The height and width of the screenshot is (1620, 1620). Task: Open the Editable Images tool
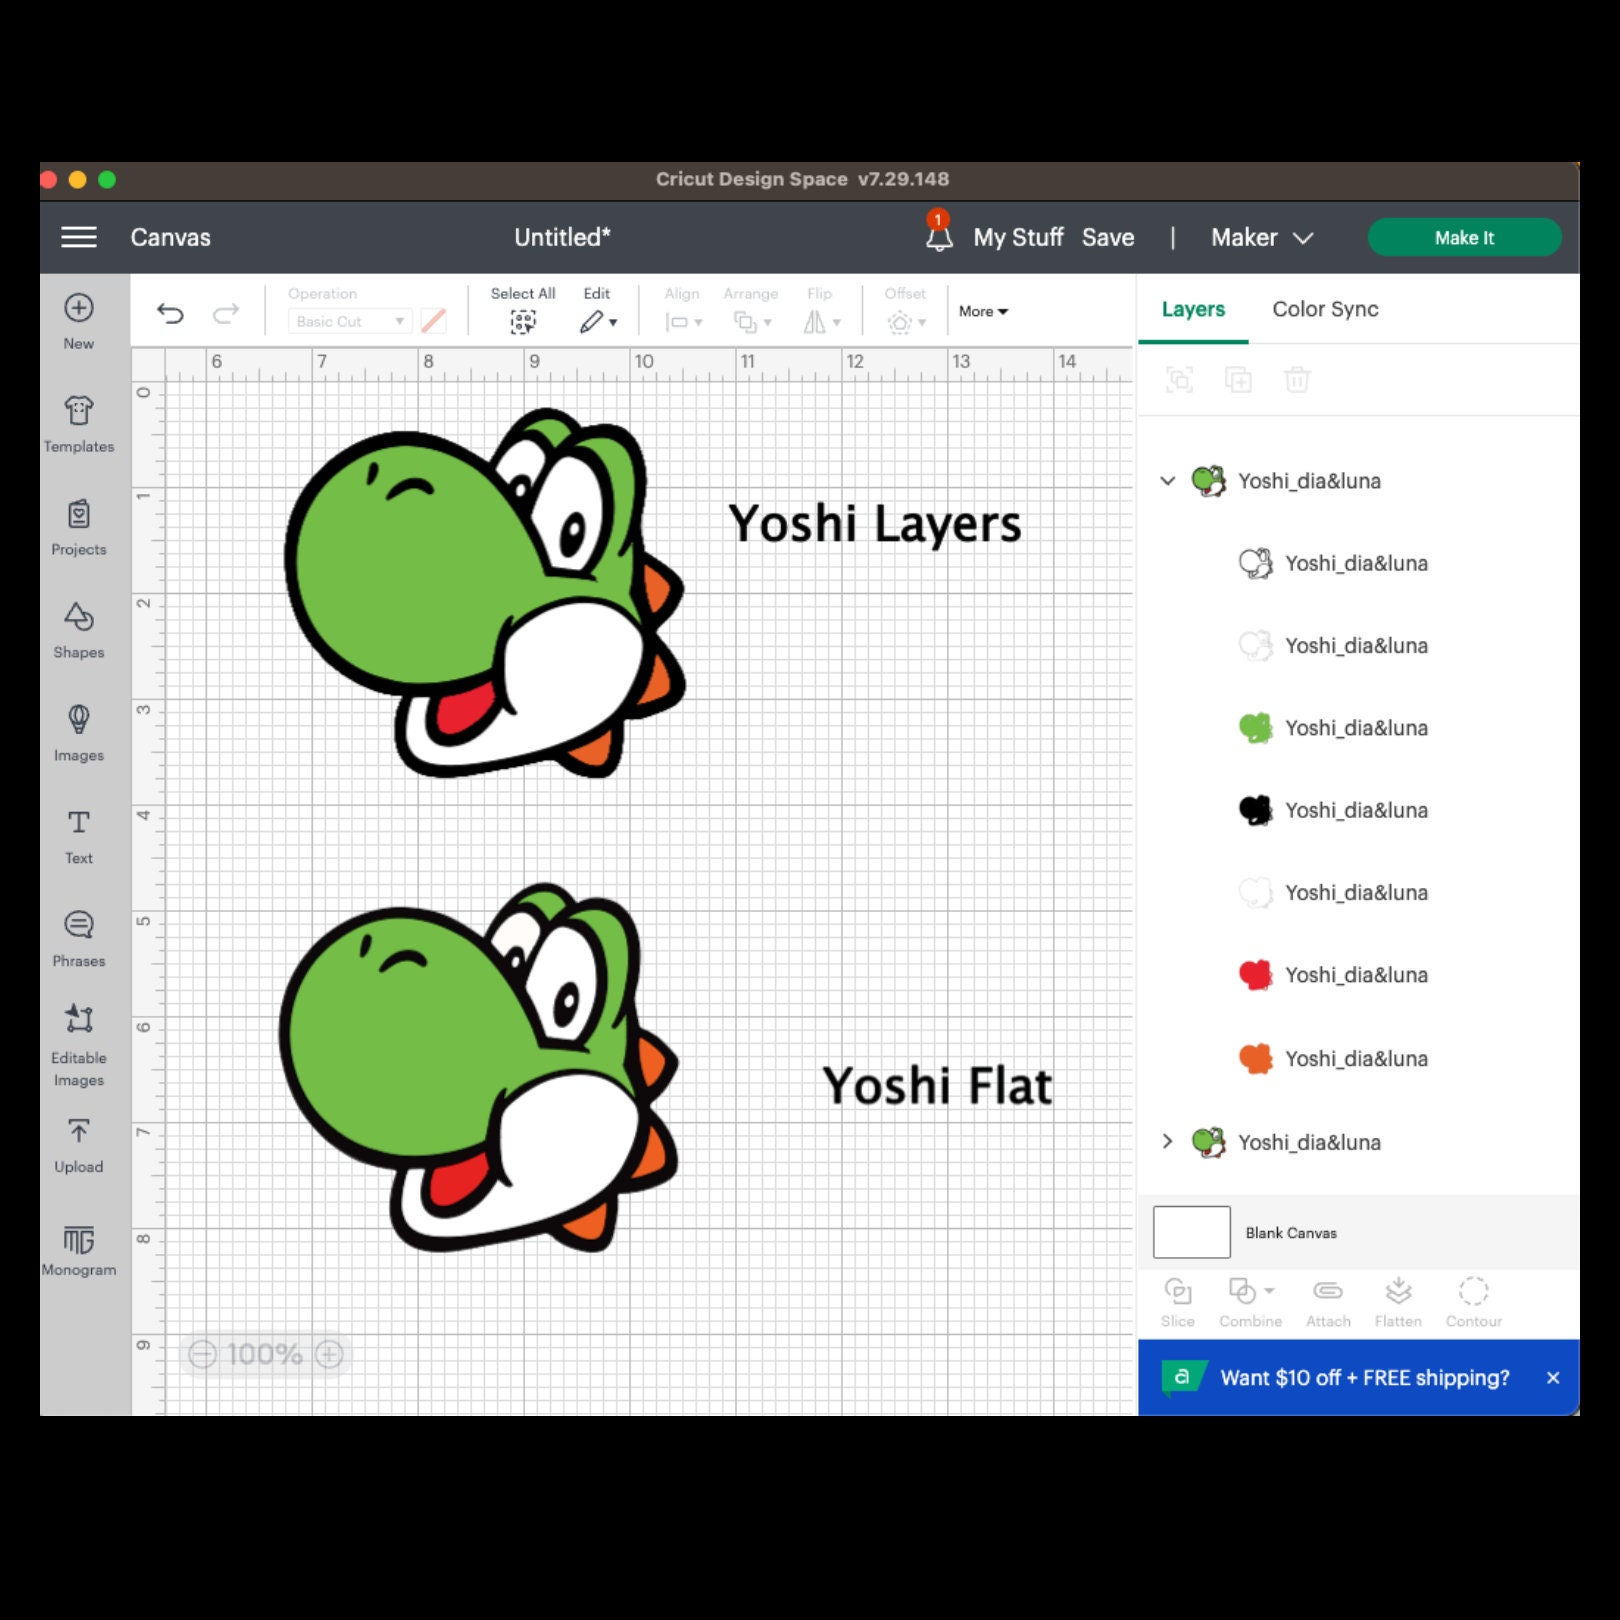79,1045
